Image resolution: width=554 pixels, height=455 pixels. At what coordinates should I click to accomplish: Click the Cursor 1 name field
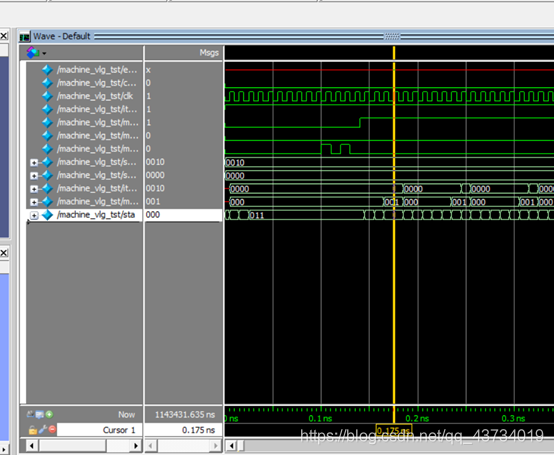[100, 430]
